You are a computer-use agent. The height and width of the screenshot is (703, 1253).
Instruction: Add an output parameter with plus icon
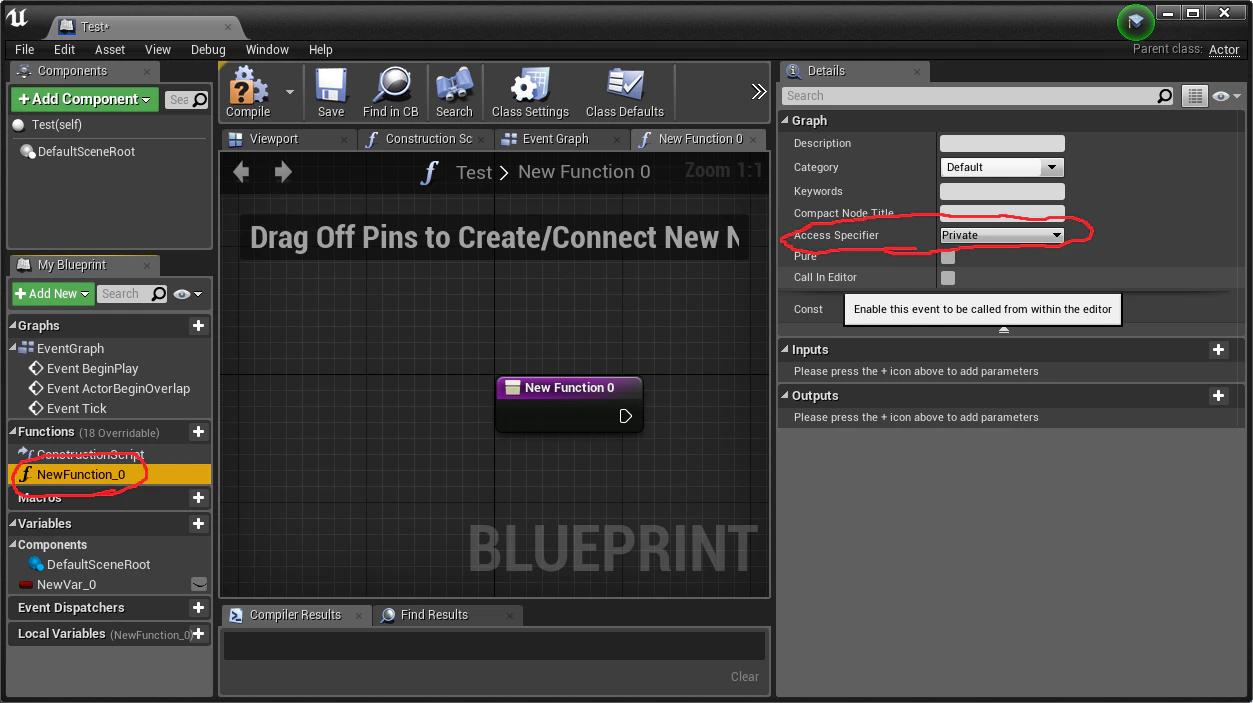point(1218,396)
